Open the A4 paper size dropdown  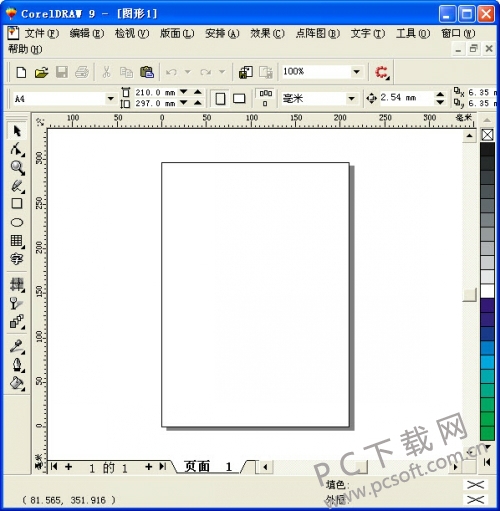tap(110, 99)
